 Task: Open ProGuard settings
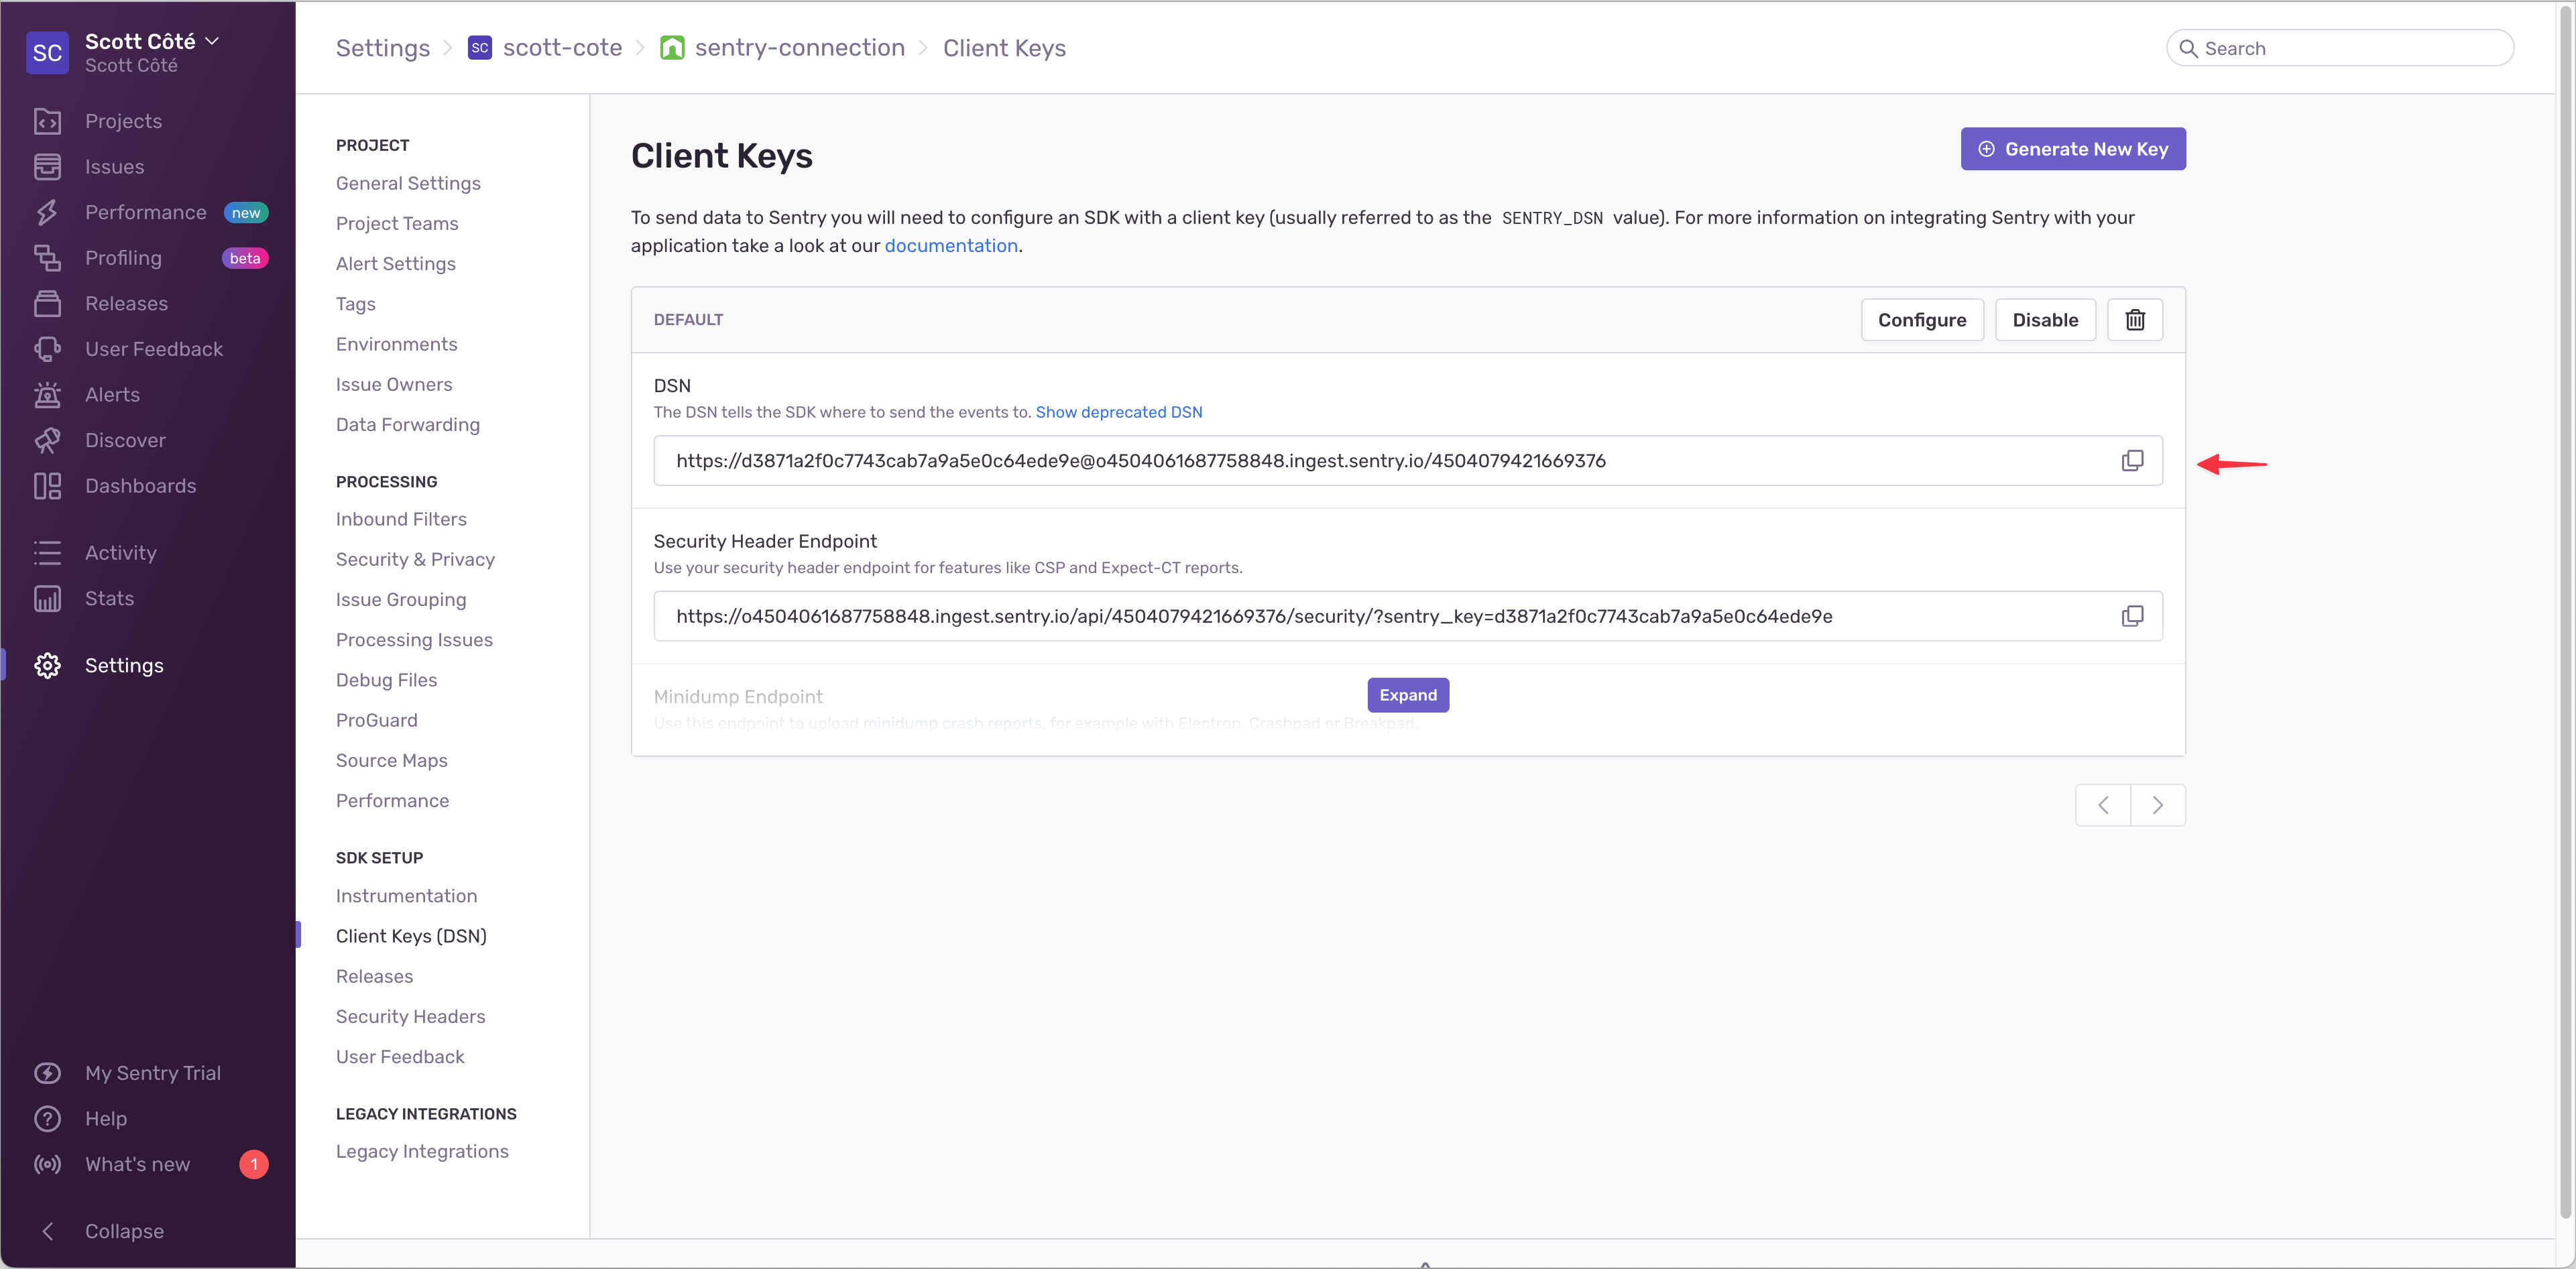coord(377,720)
